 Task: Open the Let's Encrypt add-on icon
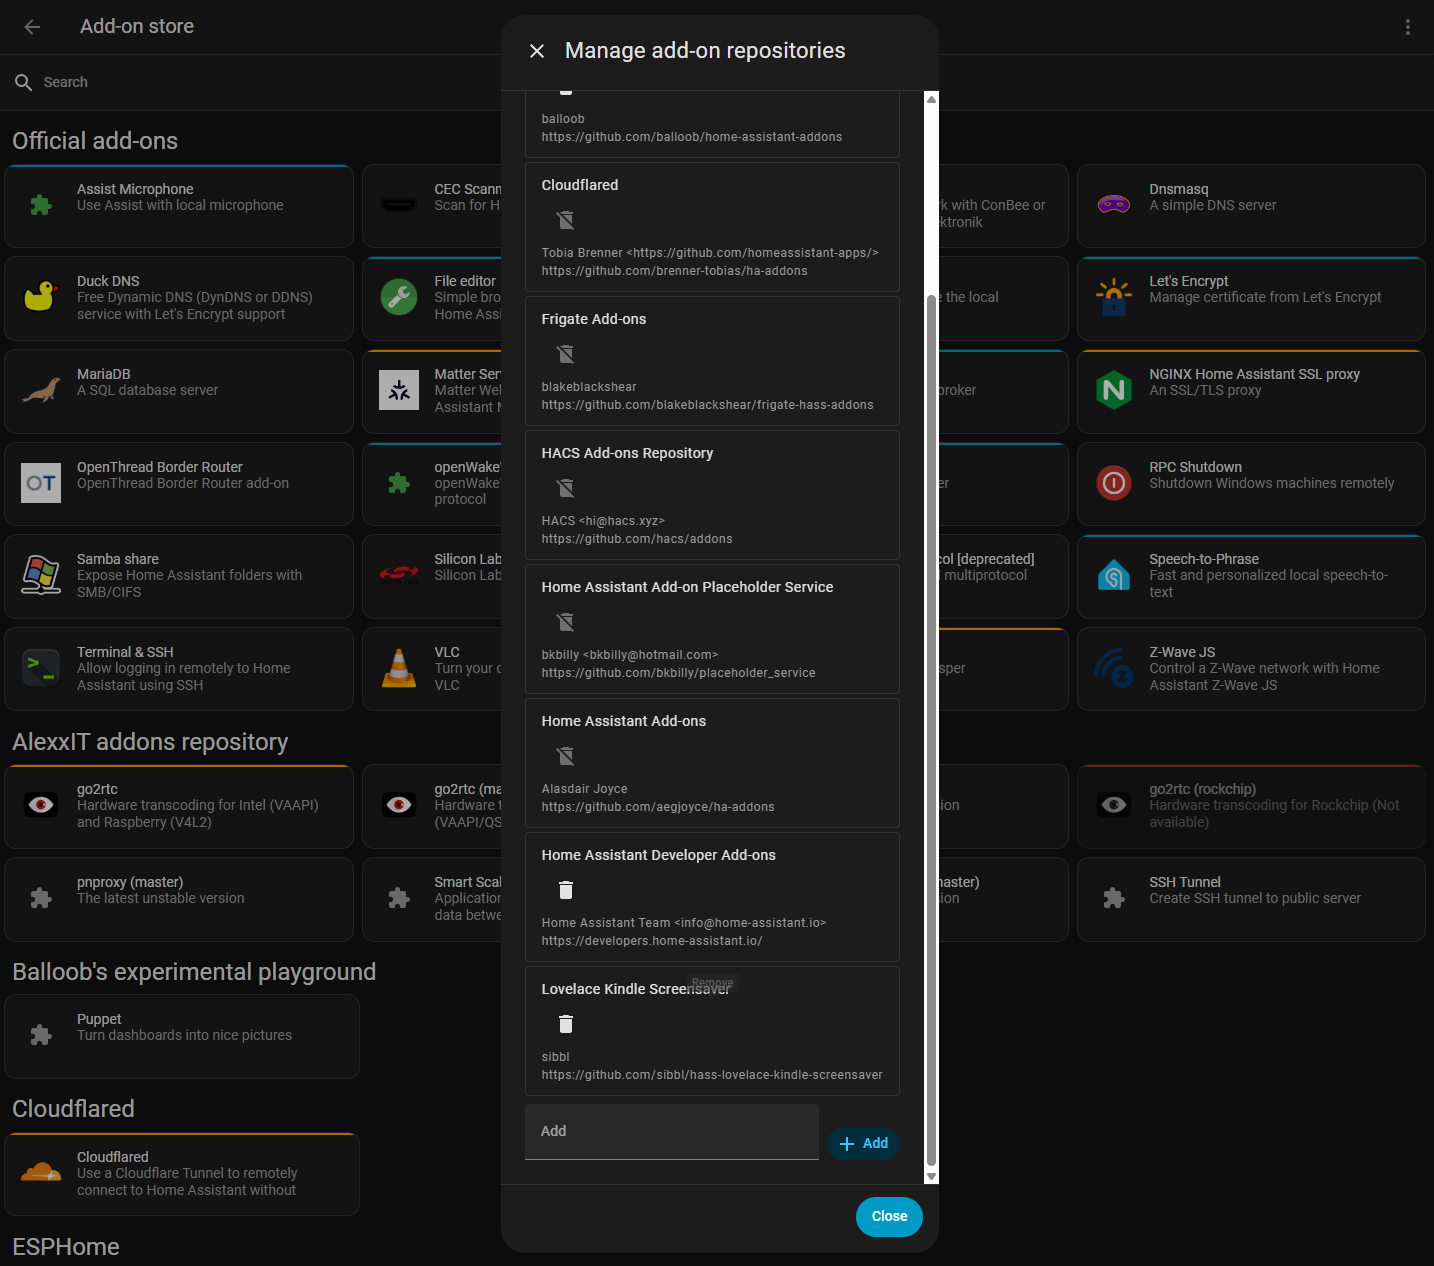[1114, 297]
